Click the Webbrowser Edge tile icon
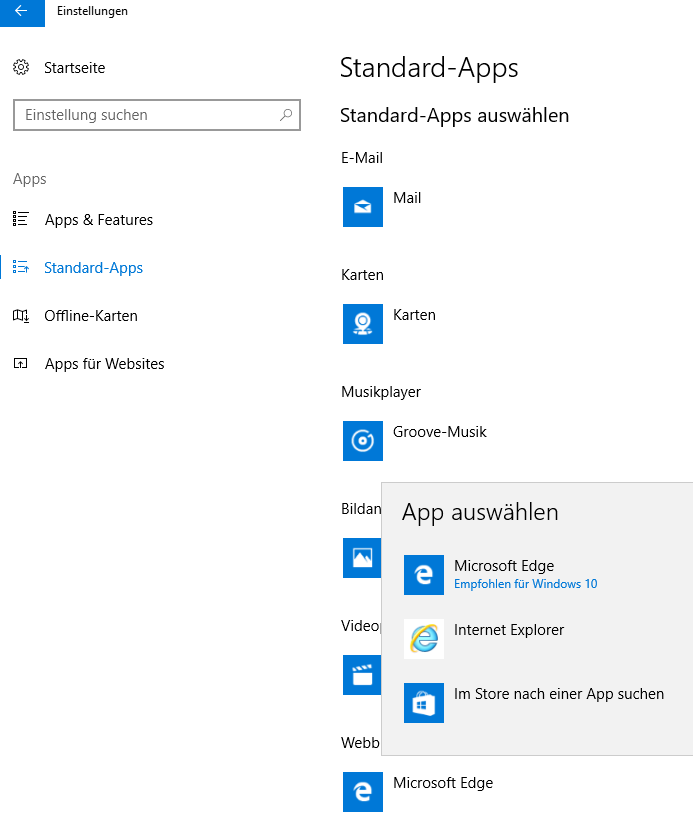 pos(363,792)
